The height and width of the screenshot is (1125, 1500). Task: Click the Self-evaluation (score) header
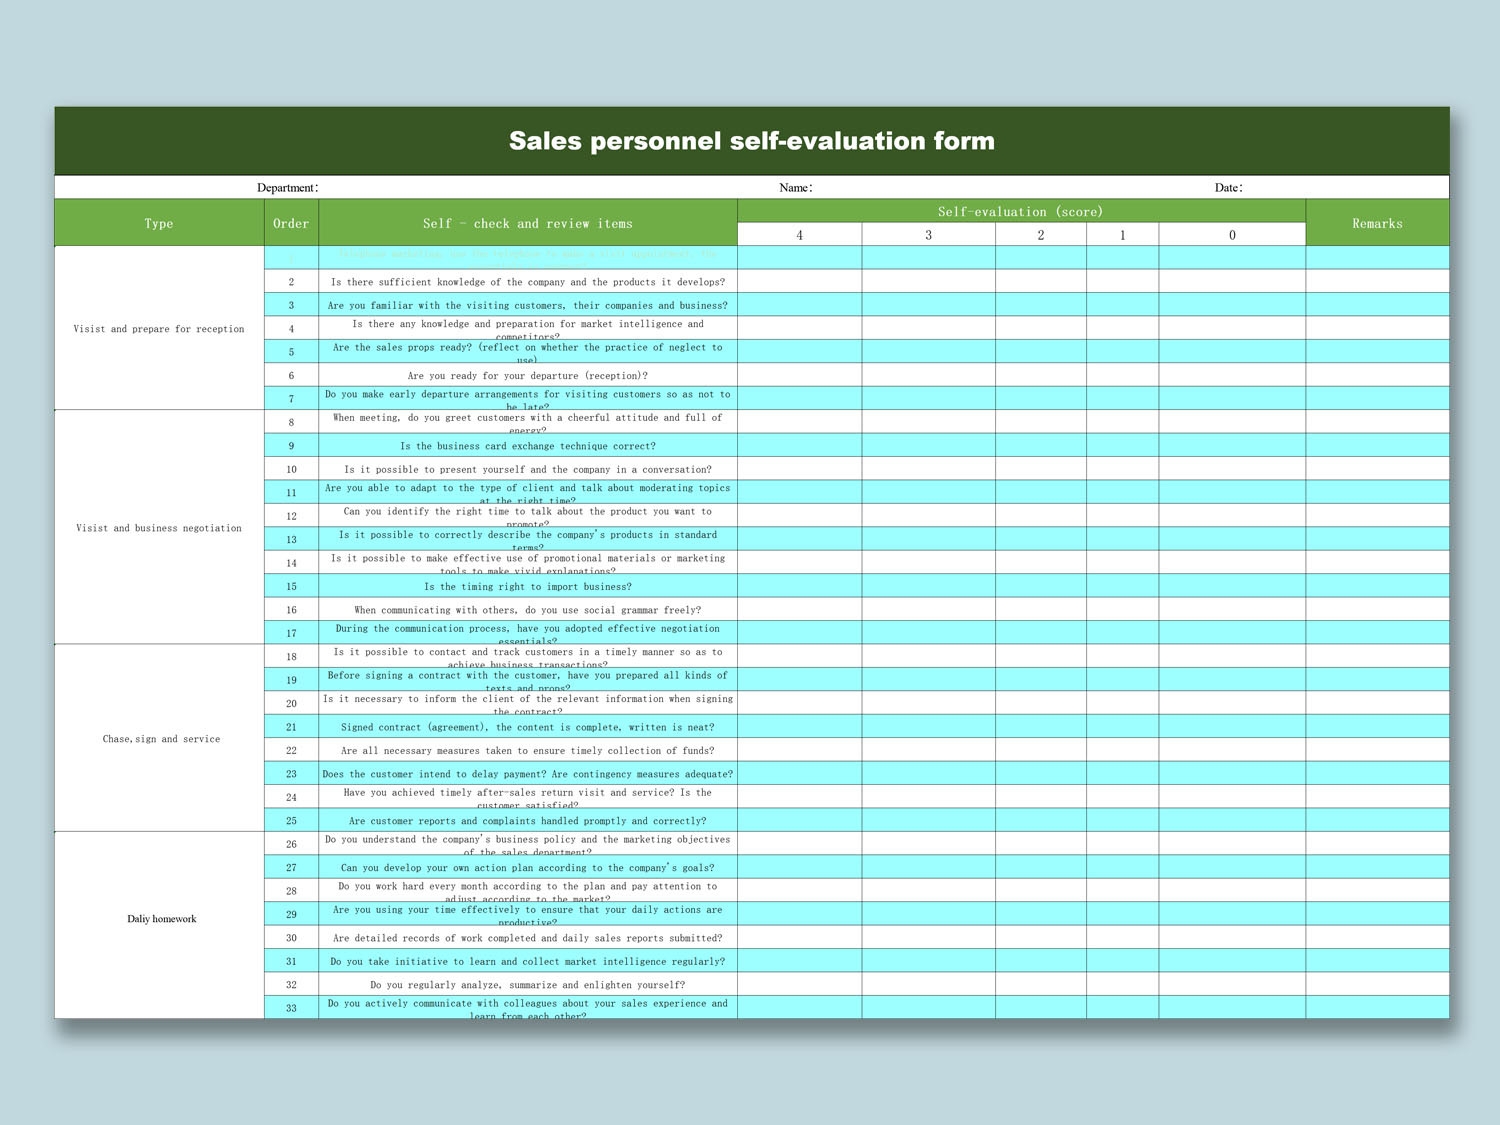click(1020, 211)
